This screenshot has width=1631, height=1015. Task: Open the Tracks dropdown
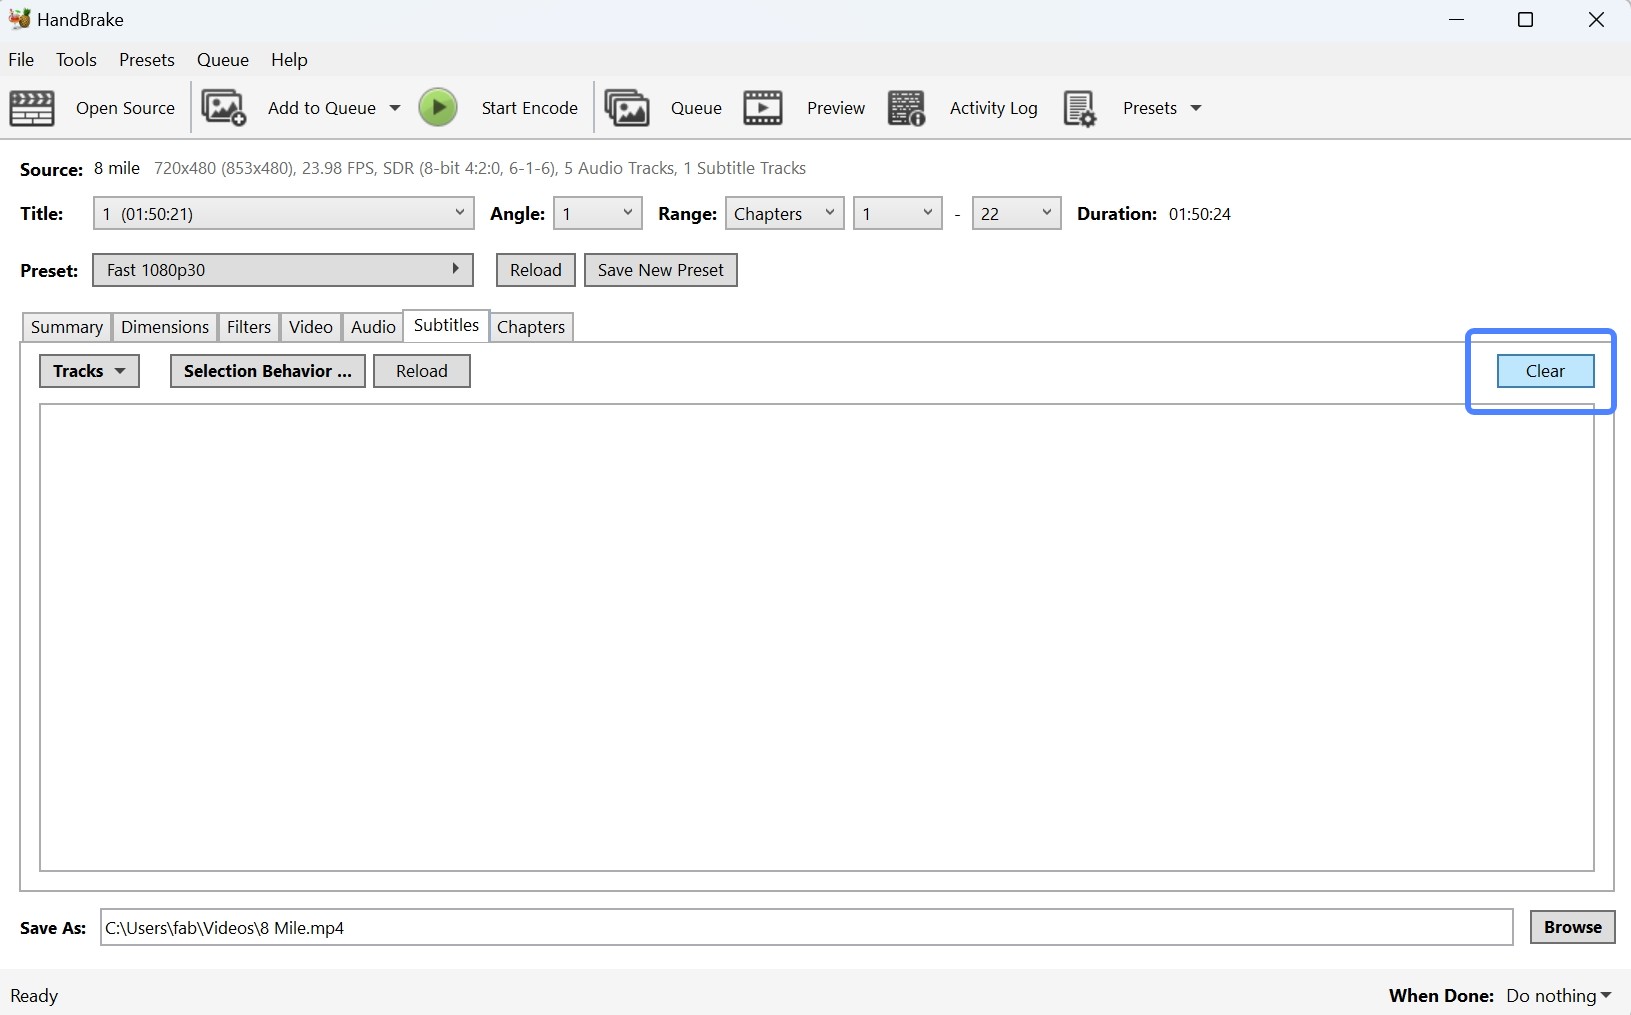click(88, 370)
